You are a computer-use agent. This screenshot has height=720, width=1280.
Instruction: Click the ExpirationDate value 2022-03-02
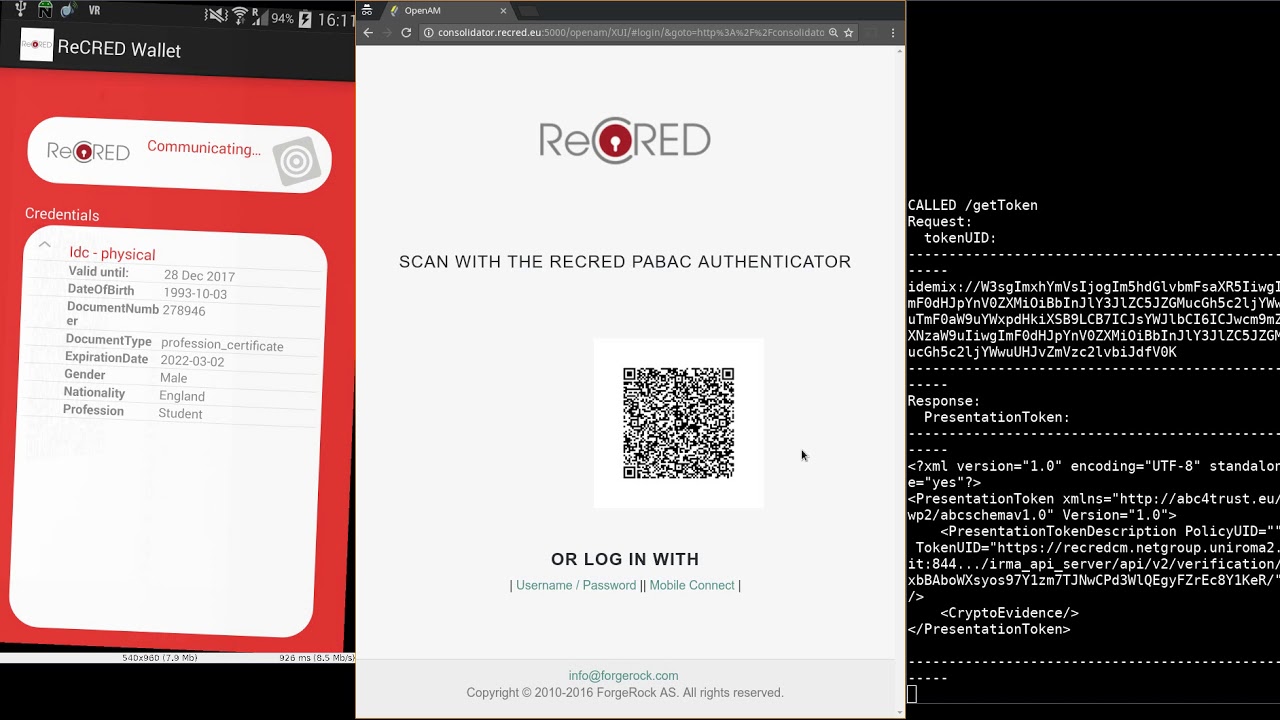[192, 361]
